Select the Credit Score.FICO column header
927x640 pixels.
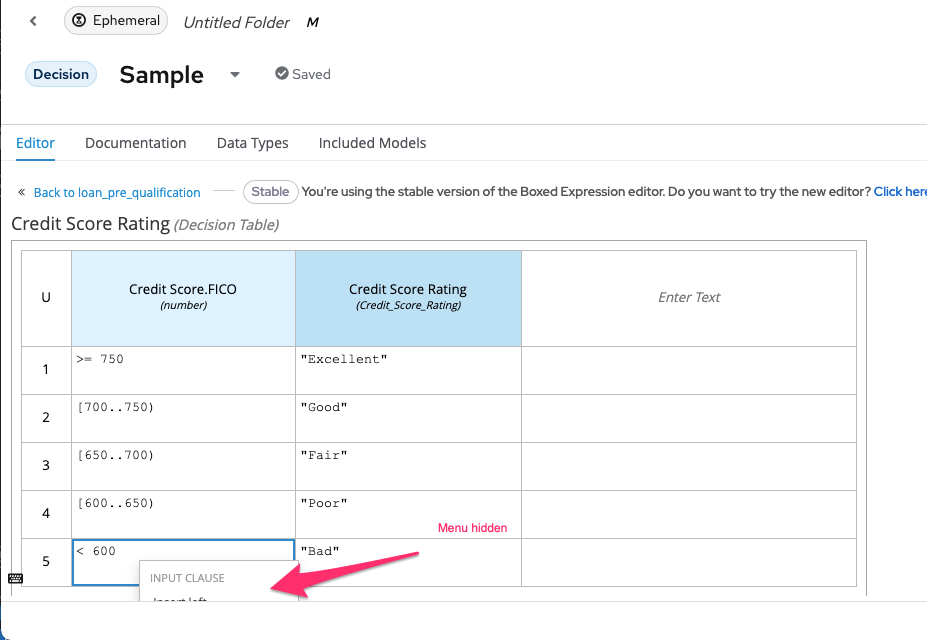pyautogui.click(x=183, y=297)
